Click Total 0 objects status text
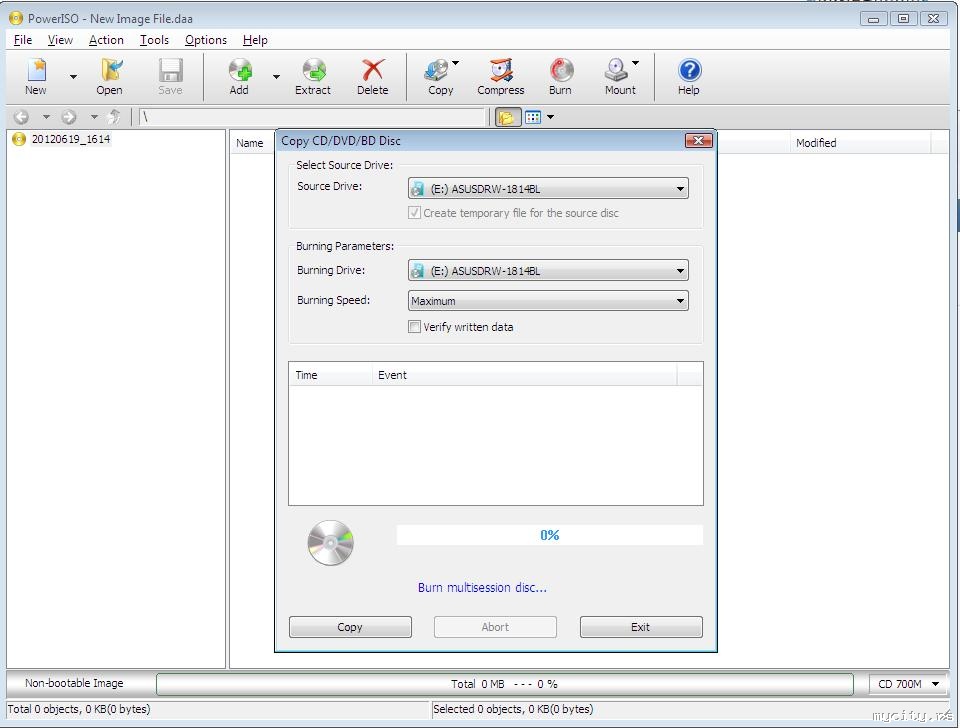Screen dimensions: 960x728 [x=79, y=709]
